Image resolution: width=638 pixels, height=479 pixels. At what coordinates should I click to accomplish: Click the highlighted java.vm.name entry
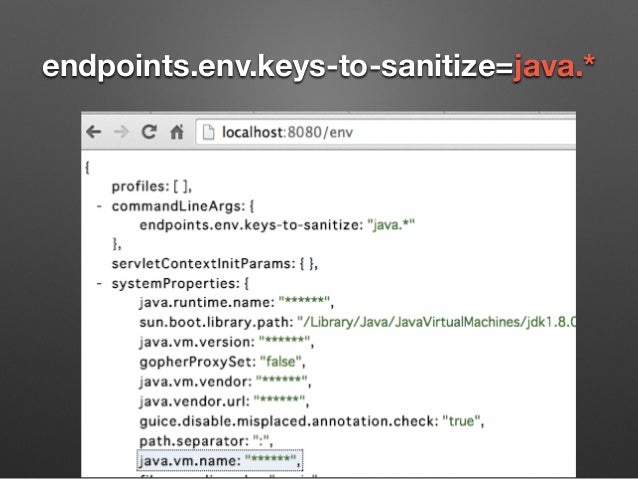[x=220, y=461]
